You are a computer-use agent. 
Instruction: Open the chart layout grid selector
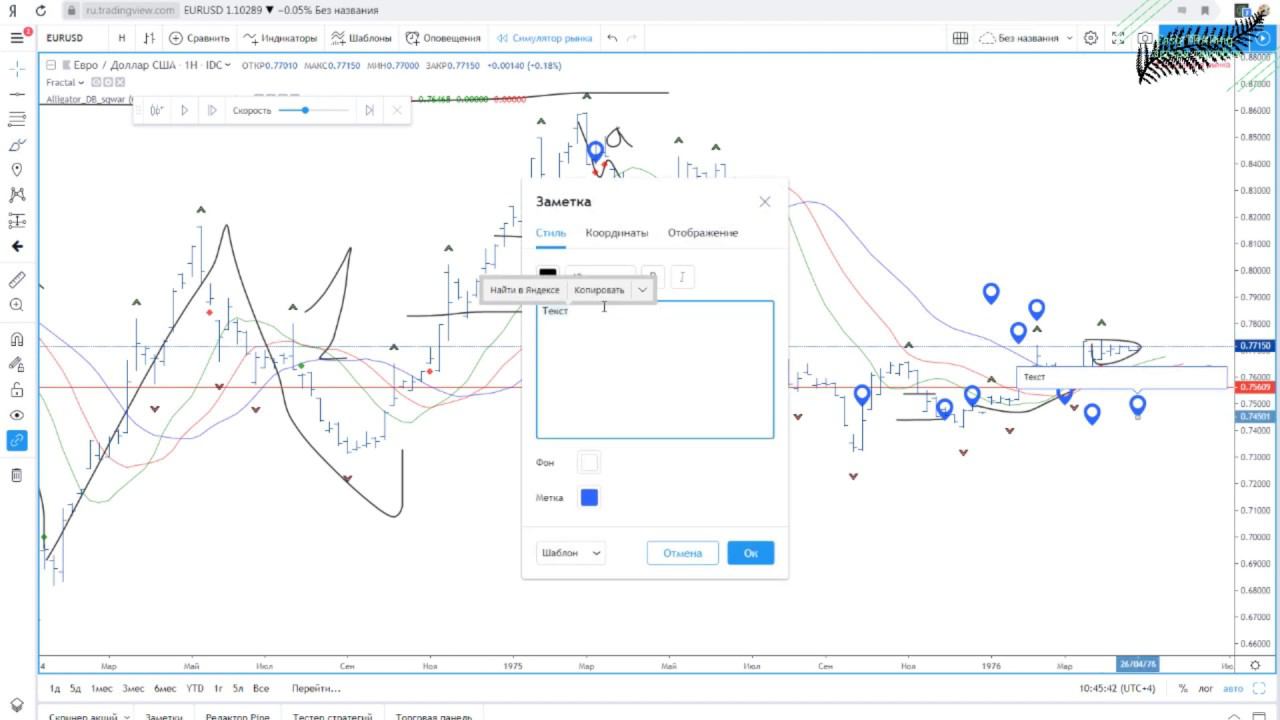click(x=960, y=38)
